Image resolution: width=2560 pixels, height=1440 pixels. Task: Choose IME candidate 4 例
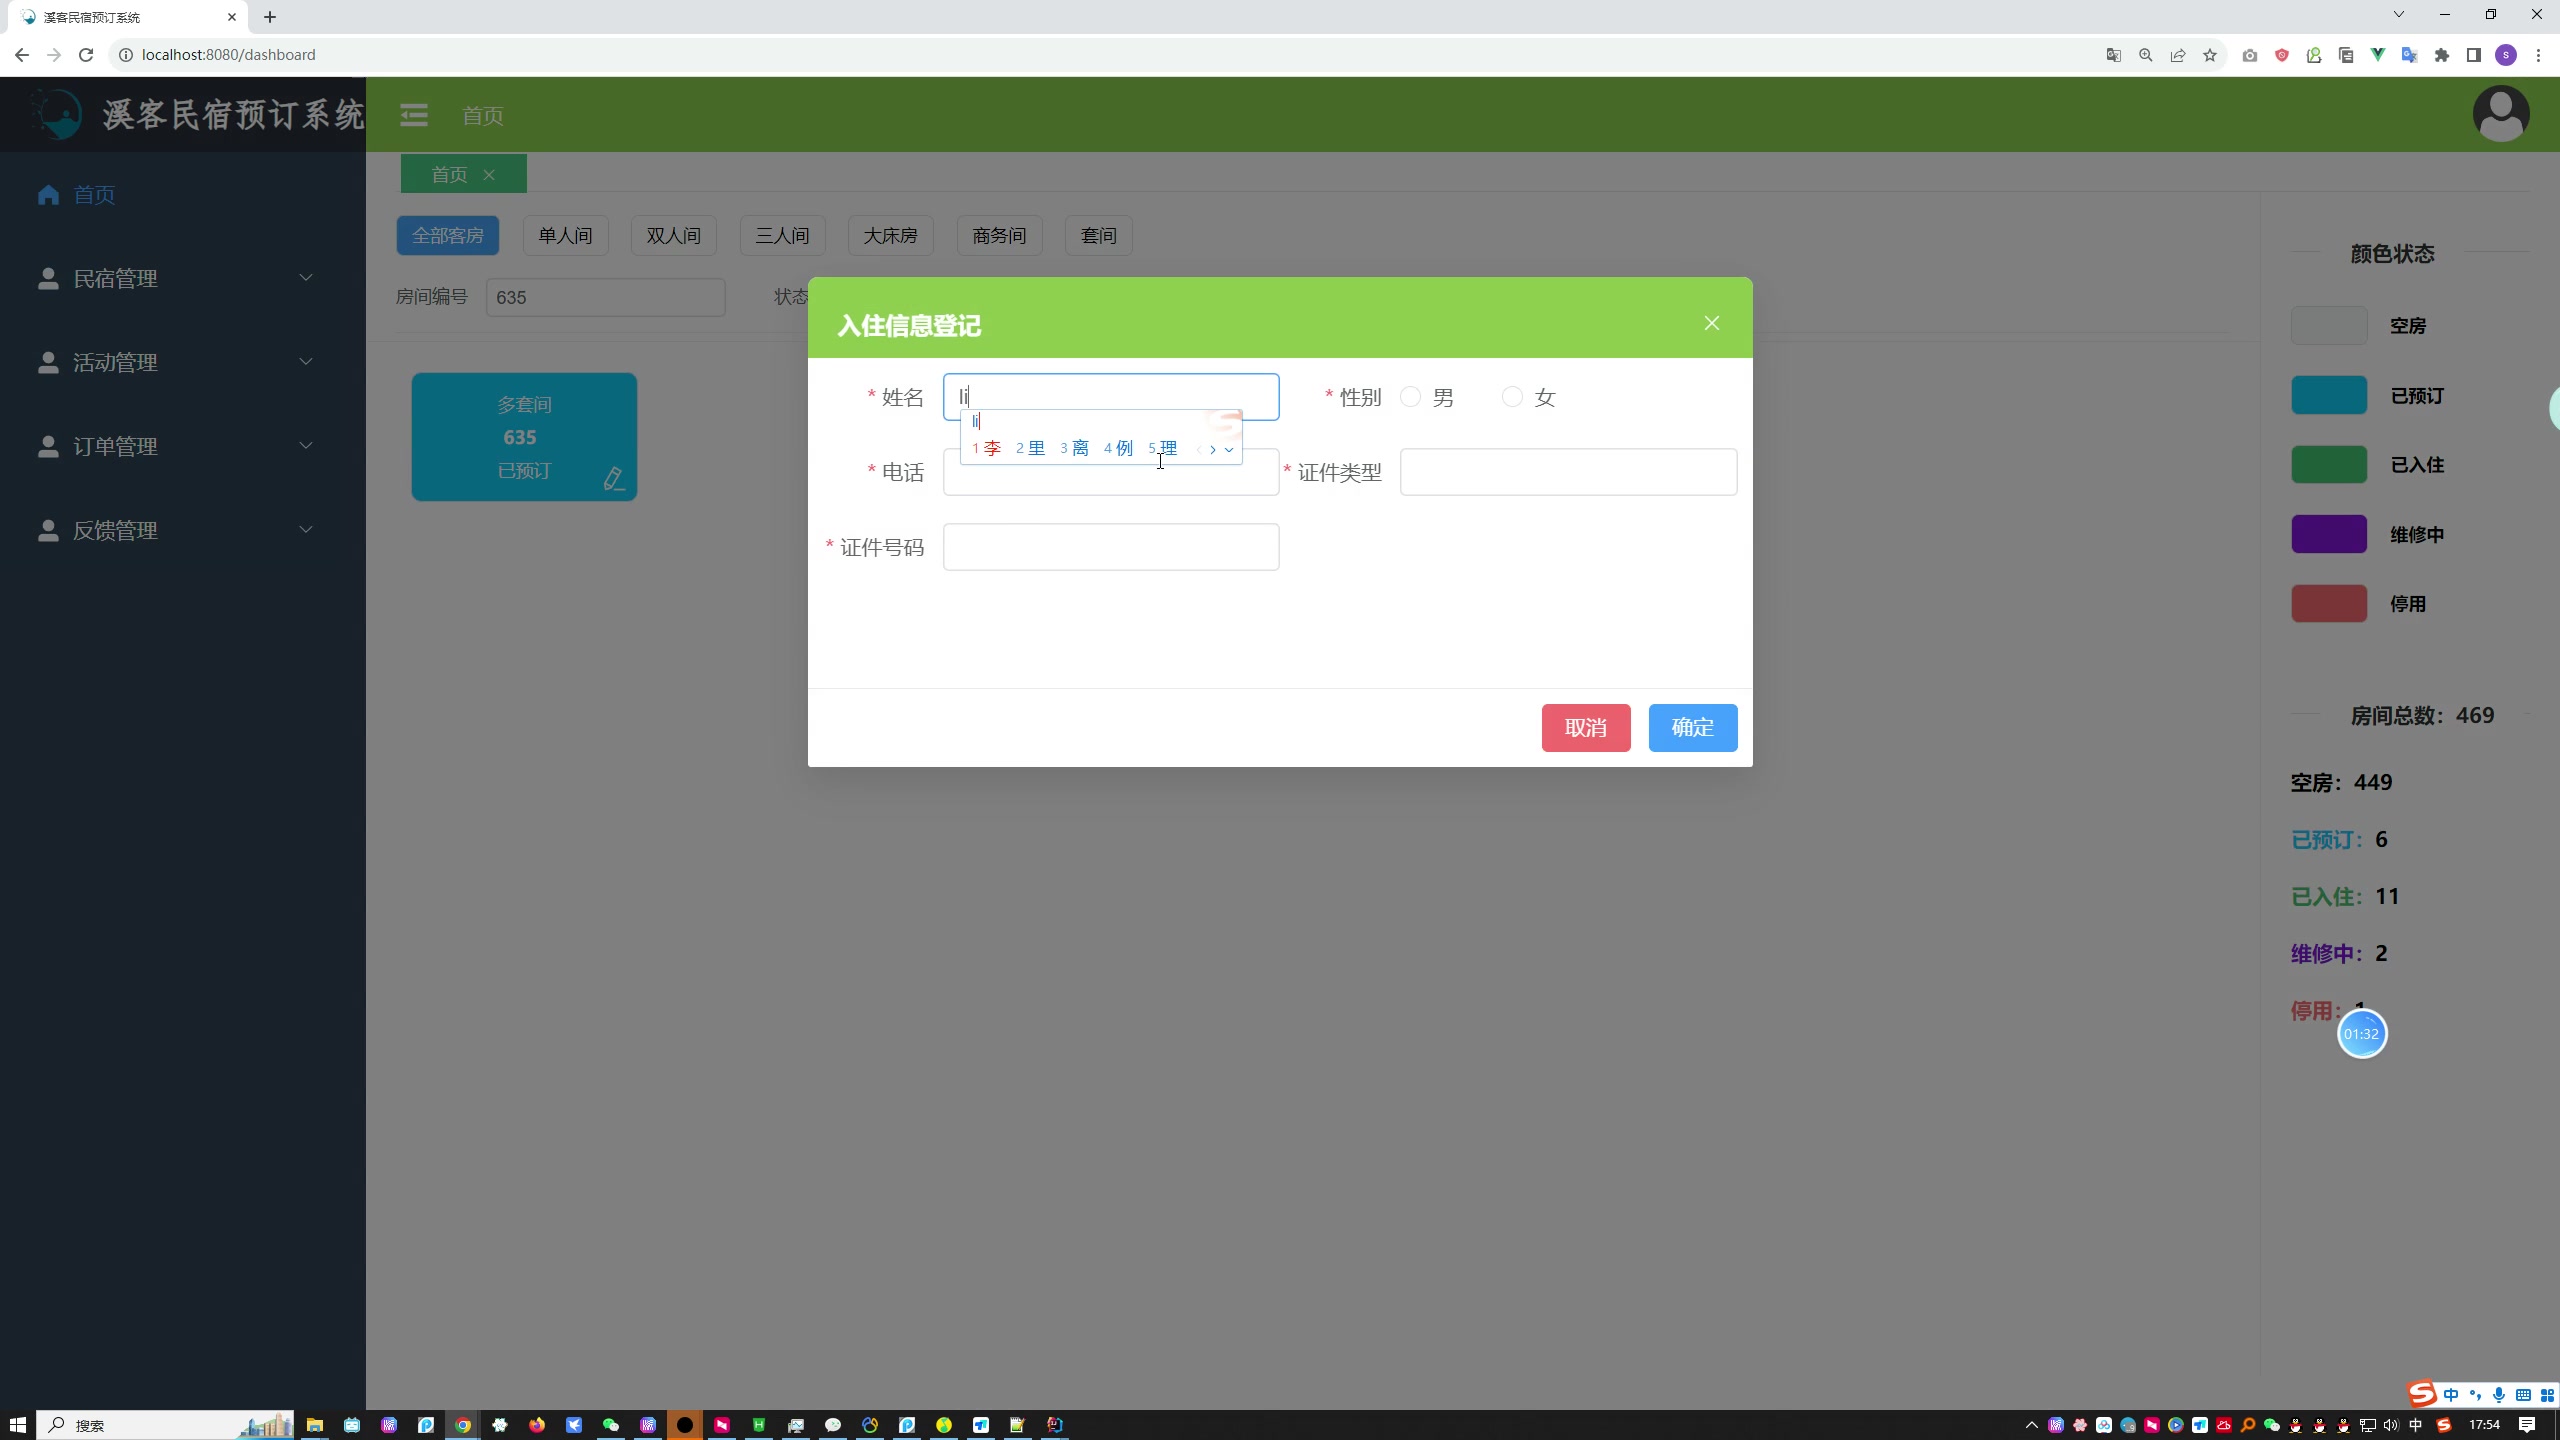click(1118, 448)
